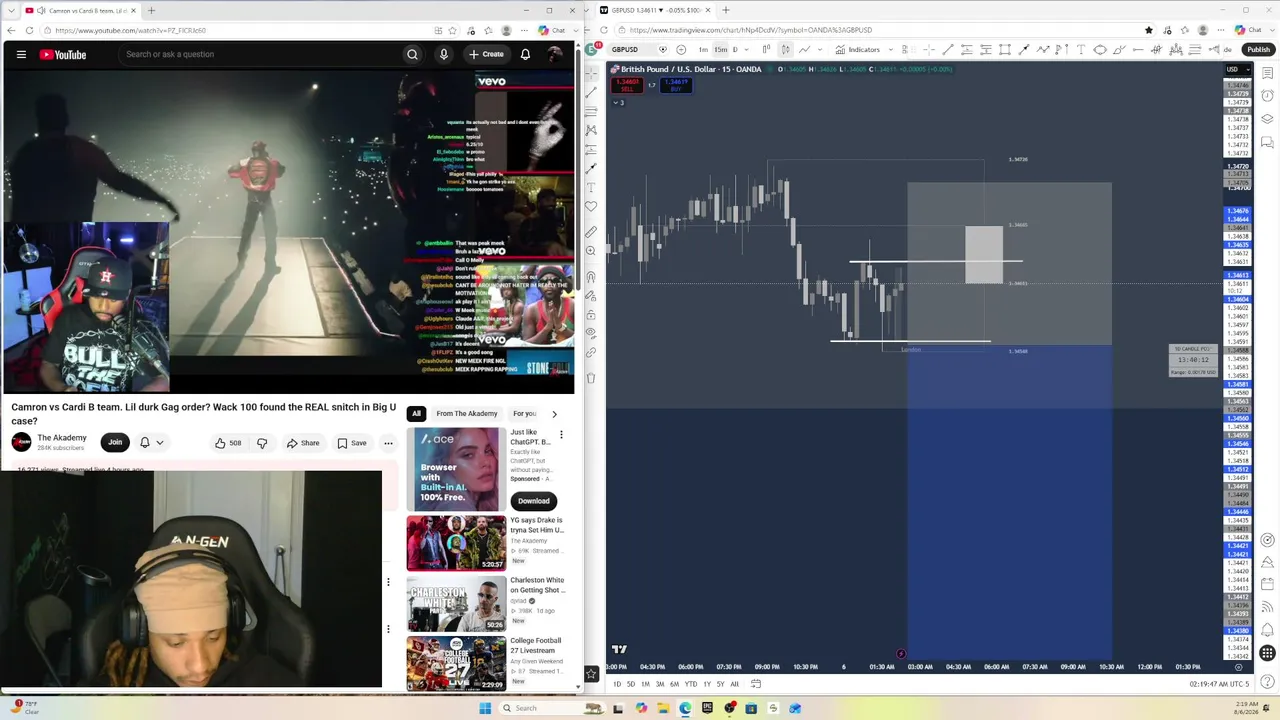Viewport: 1280px width, 720px height.
Task: Click the Join channel button
Action: 115,442
